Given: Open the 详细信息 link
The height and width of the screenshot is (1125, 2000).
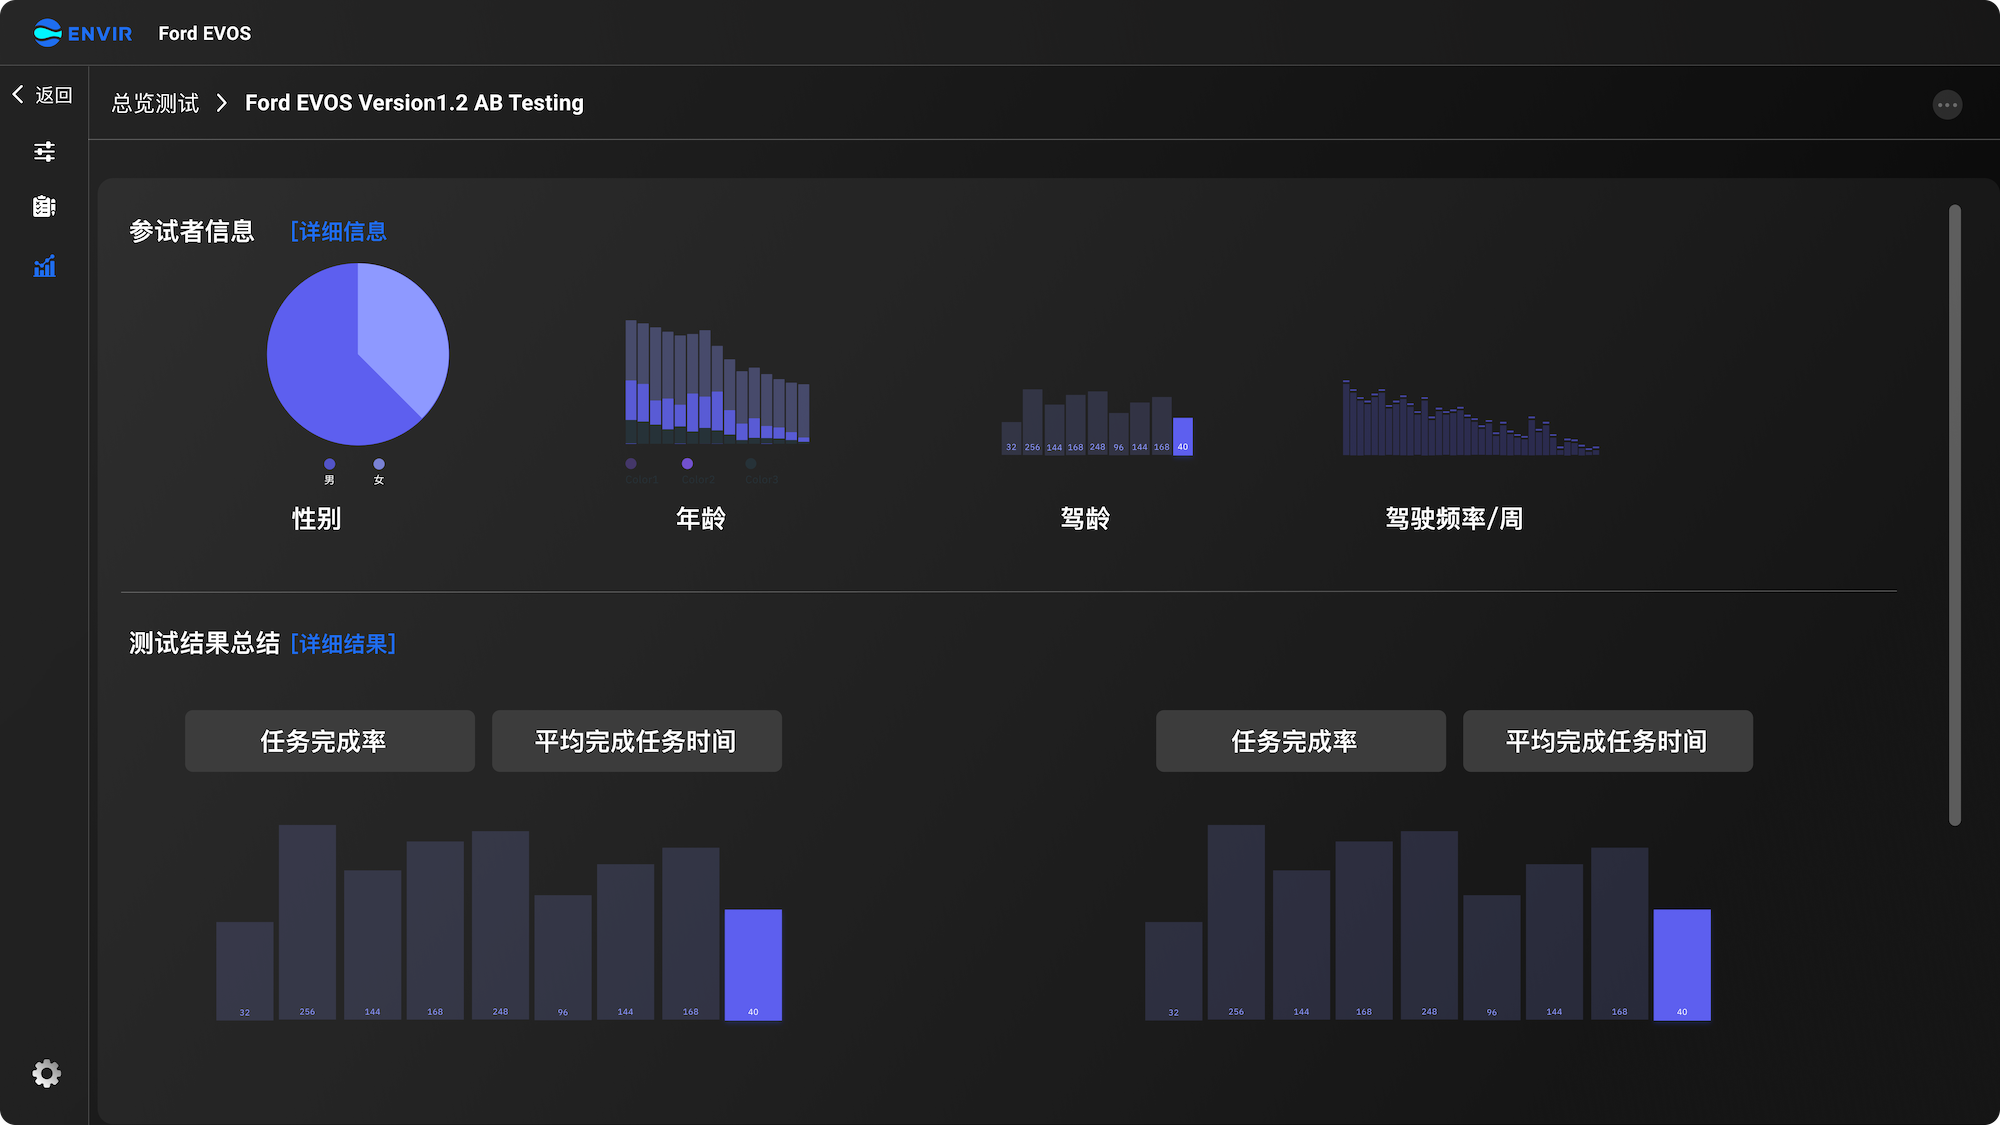Looking at the screenshot, I should coord(339,231).
